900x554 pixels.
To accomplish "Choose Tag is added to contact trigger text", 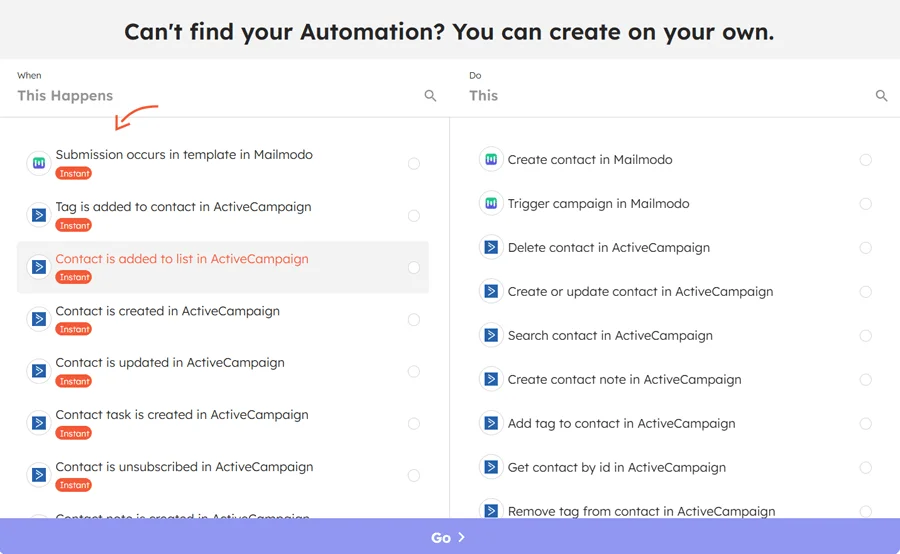I will (x=183, y=207).
